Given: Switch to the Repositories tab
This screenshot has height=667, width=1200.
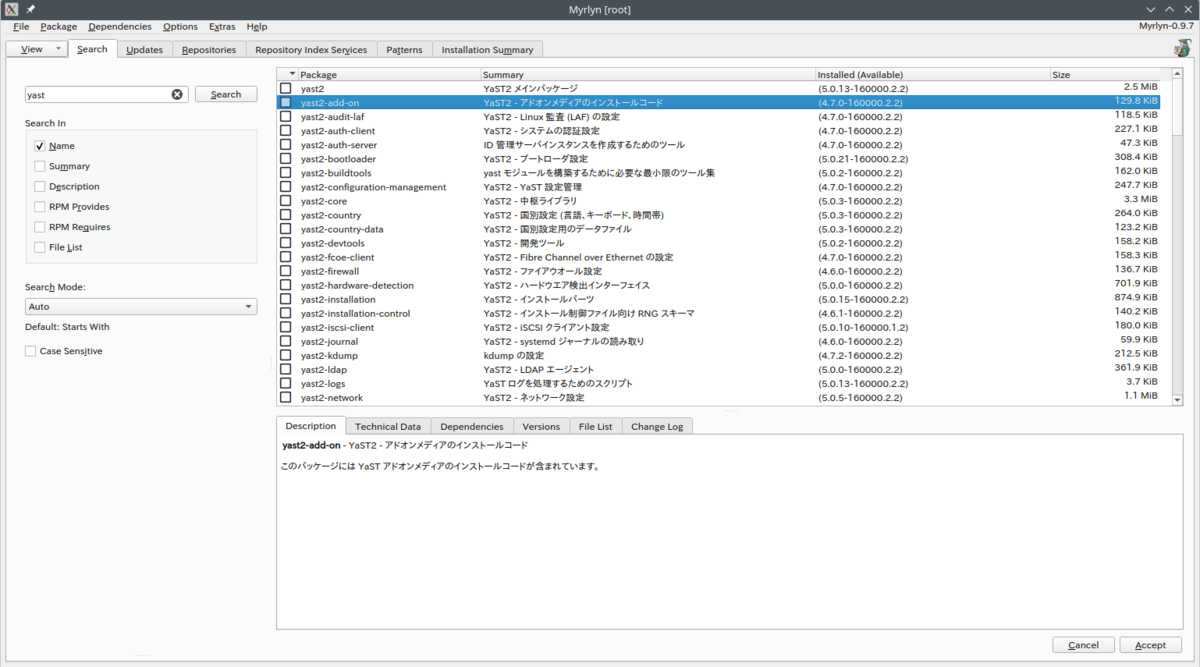Looking at the screenshot, I should (209, 49).
